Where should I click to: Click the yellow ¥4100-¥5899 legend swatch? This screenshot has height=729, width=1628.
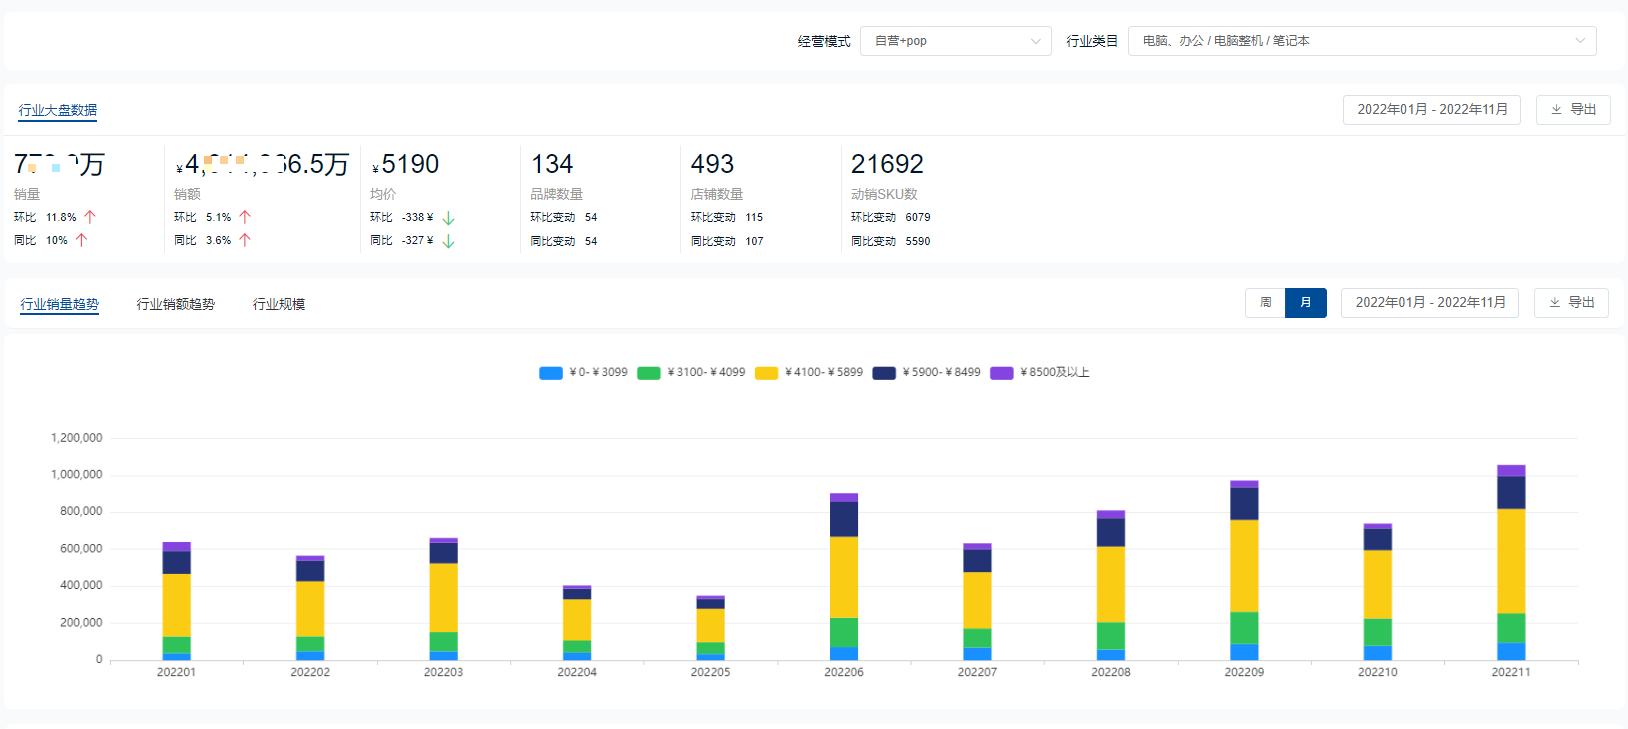(766, 373)
